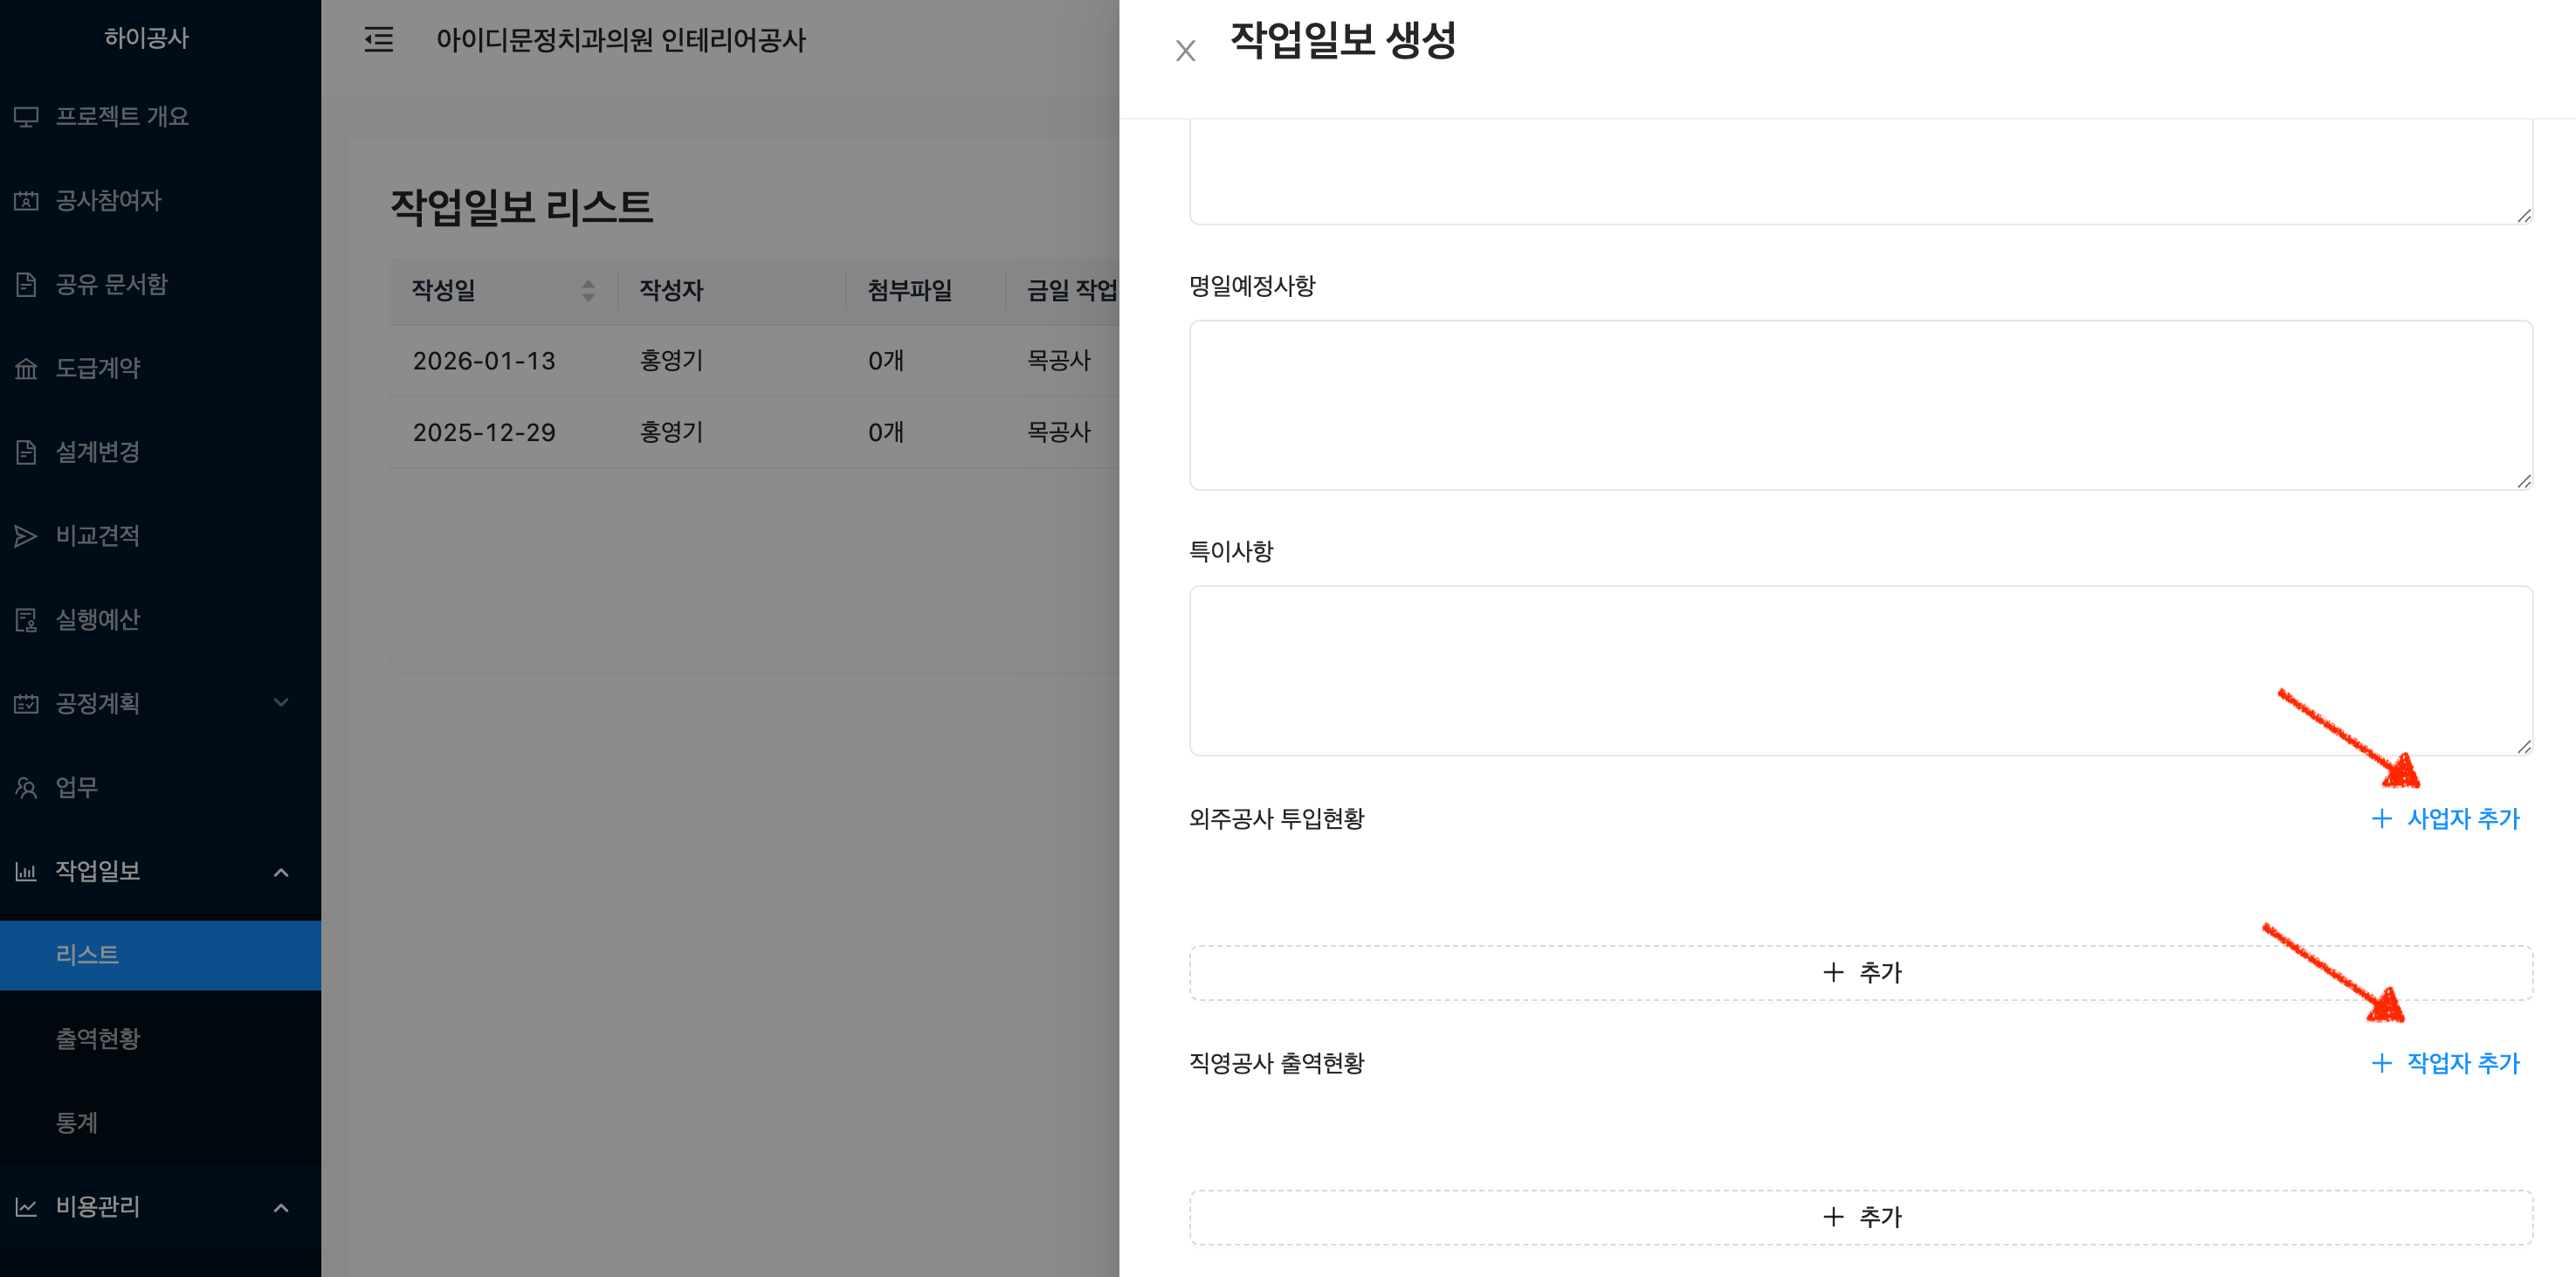
Task: Open the 출역현황 submenu item
Action: click(98, 1039)
